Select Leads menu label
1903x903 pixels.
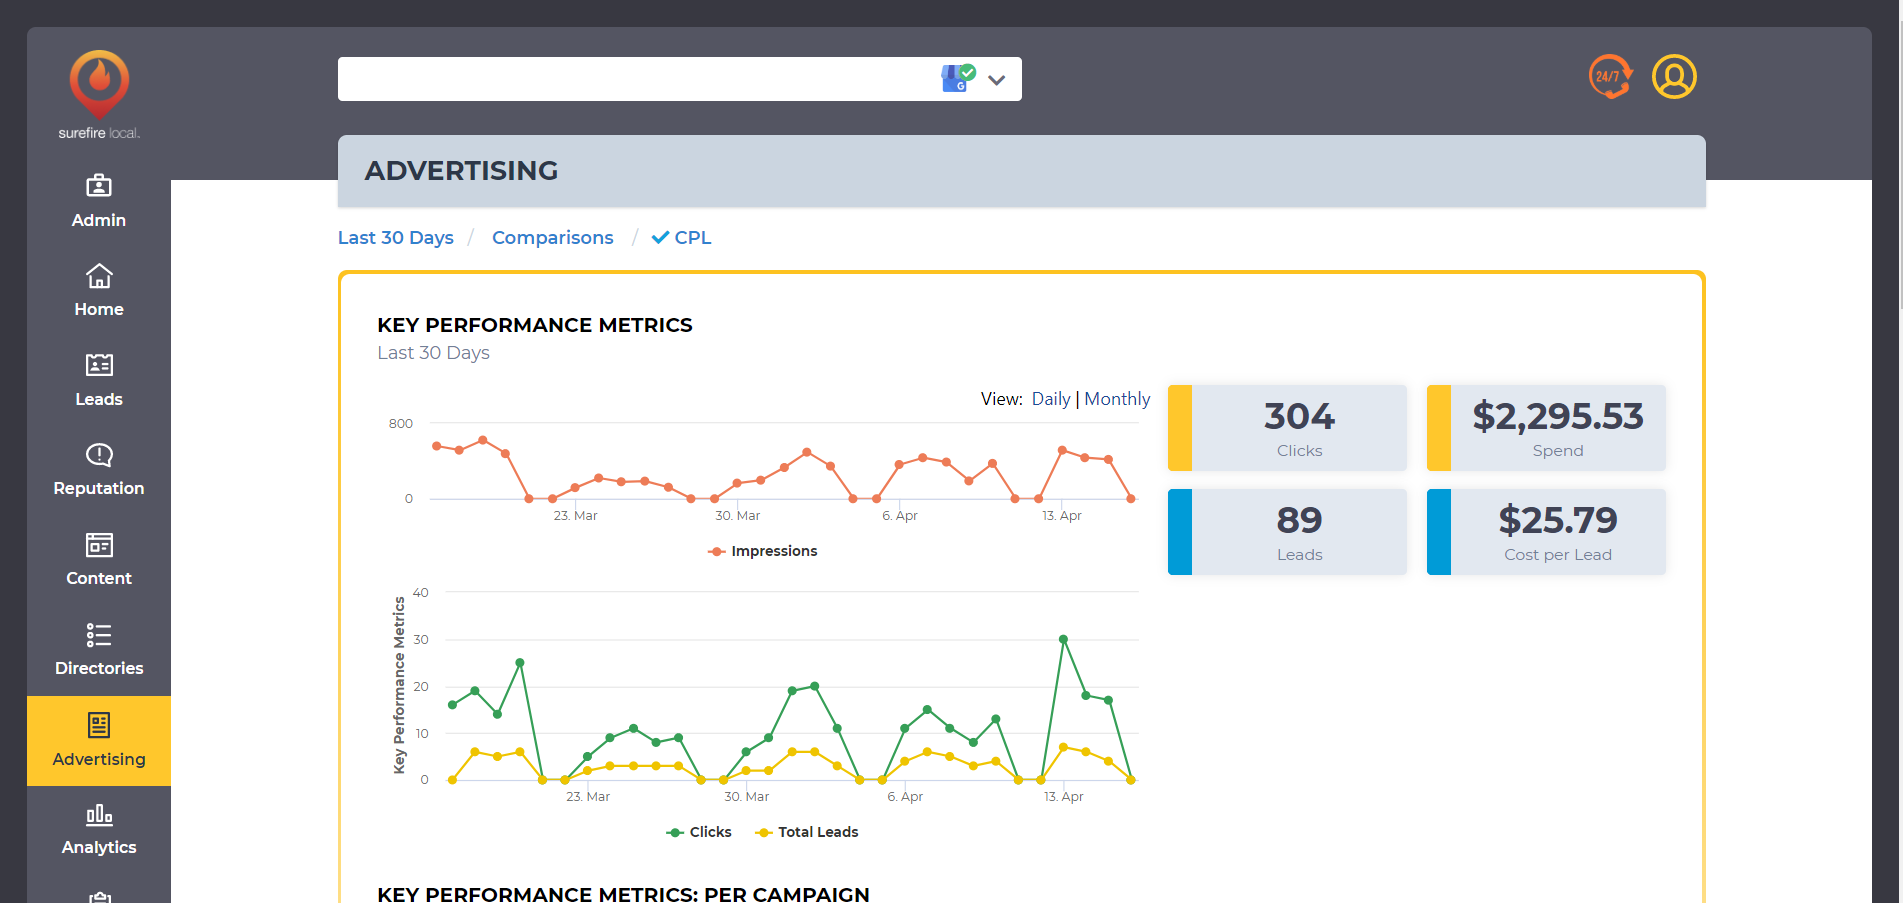[x=99, y=399]
